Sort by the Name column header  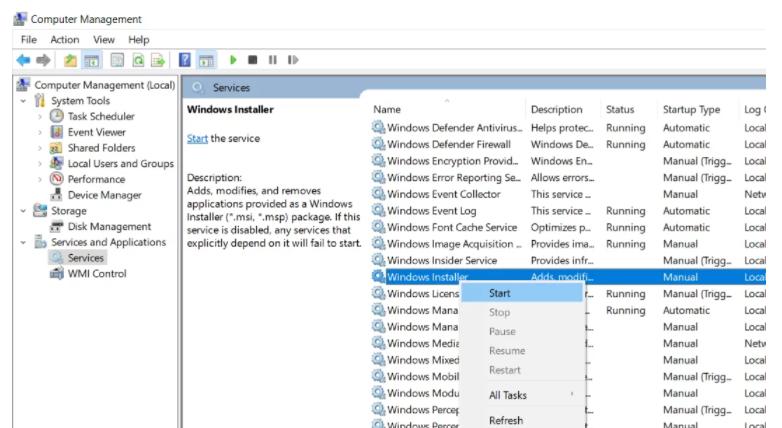pyautogui.click(x=387, y=110)
